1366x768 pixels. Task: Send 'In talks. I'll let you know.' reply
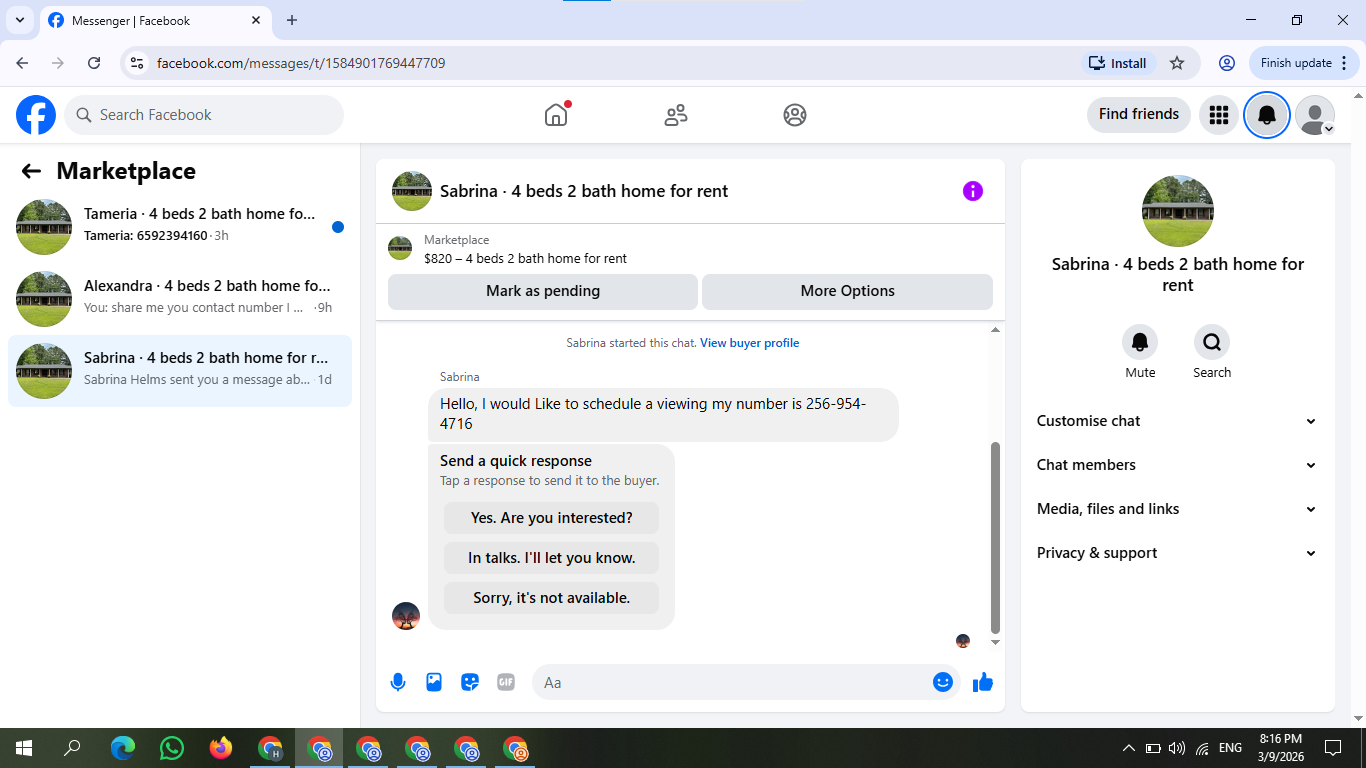point(552,558)
